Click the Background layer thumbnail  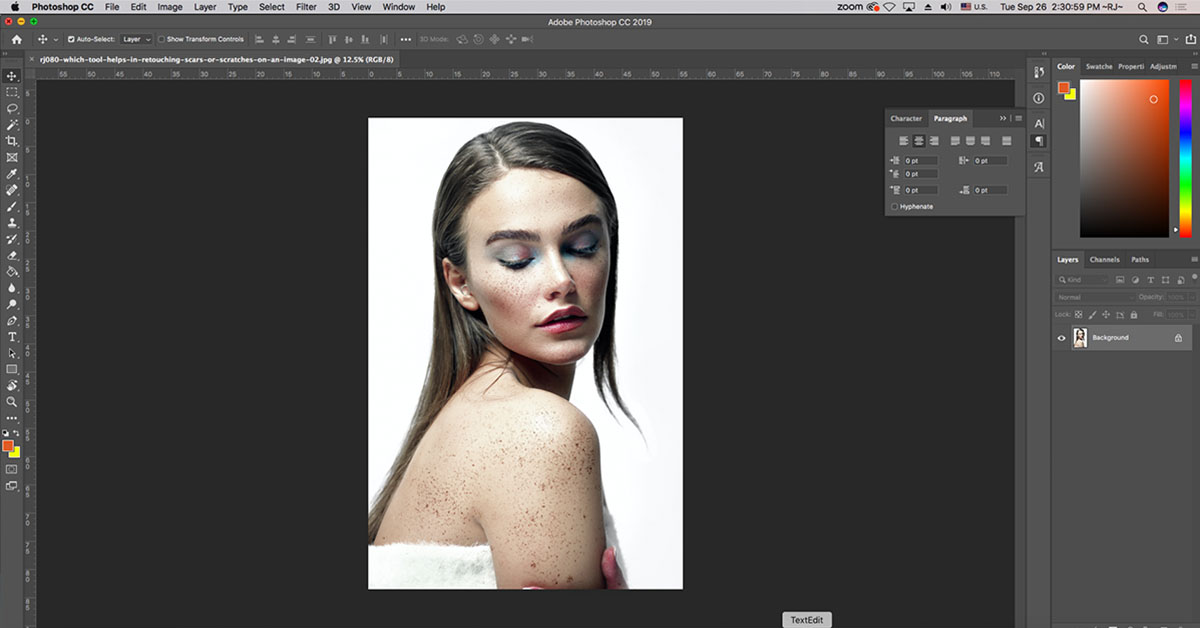pos(1080,338)
